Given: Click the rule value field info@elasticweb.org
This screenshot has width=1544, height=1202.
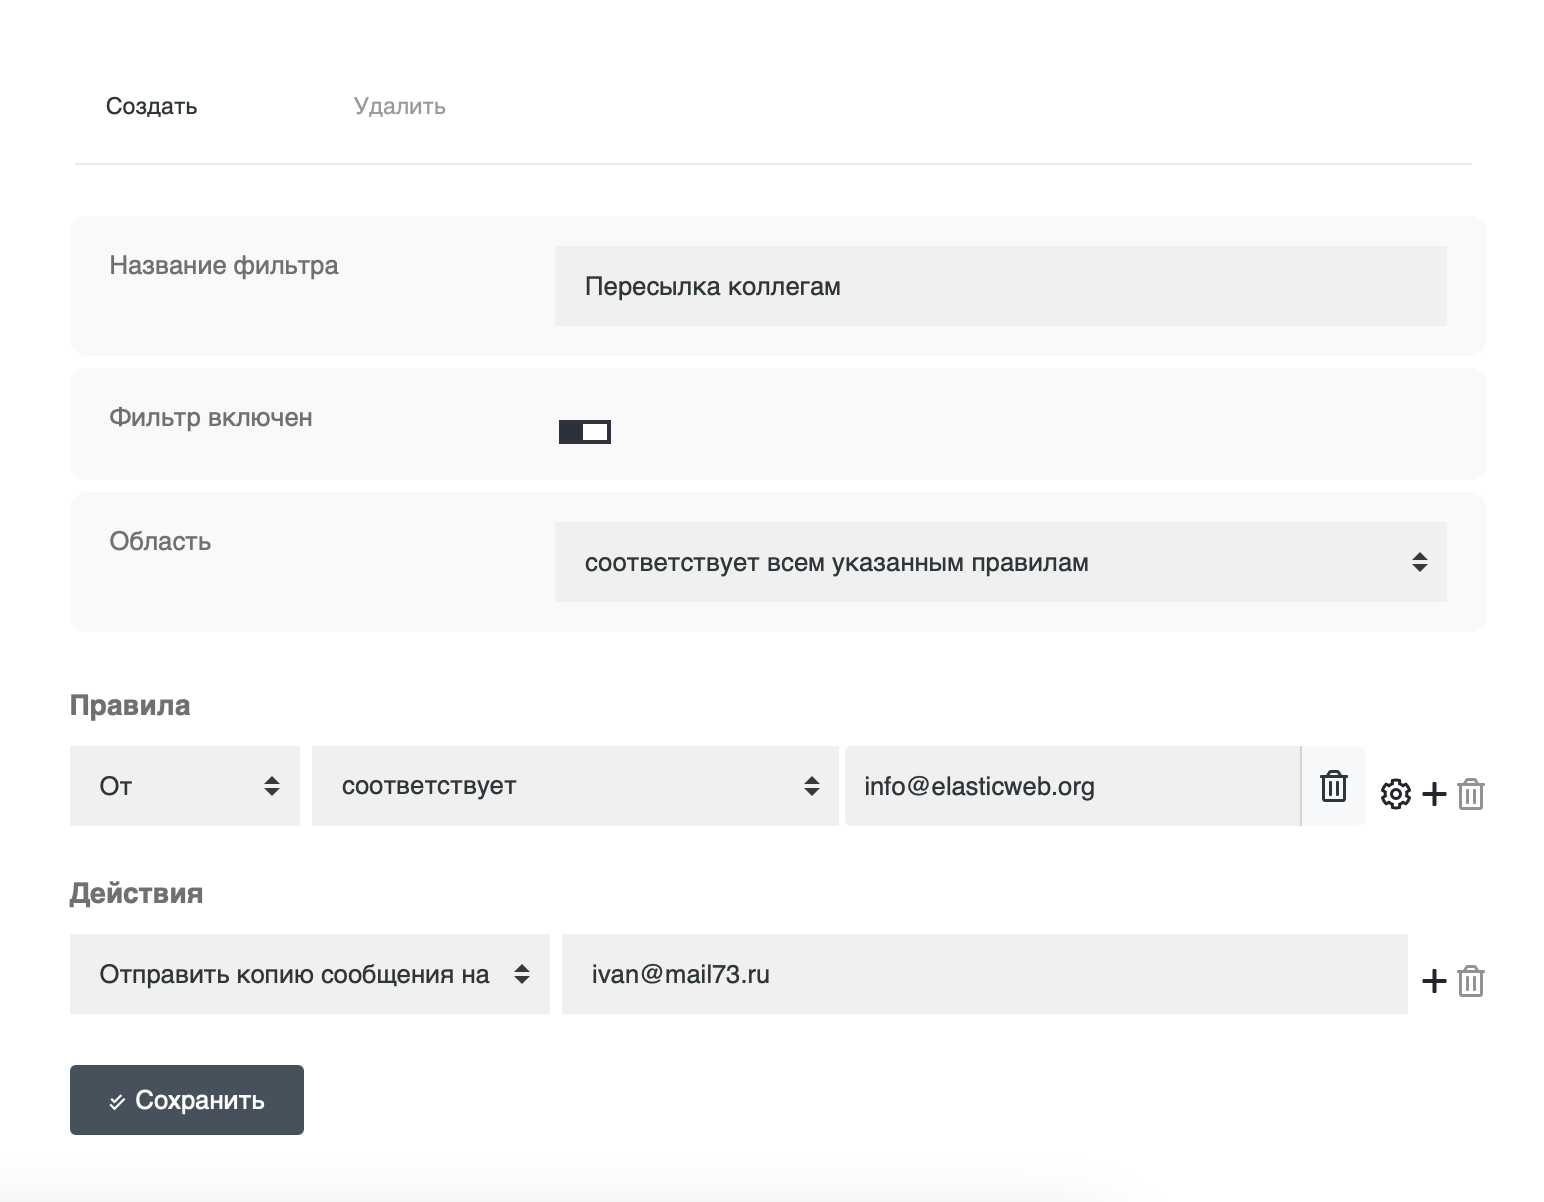Looking at the screenshot, I should coord(1070,786).
